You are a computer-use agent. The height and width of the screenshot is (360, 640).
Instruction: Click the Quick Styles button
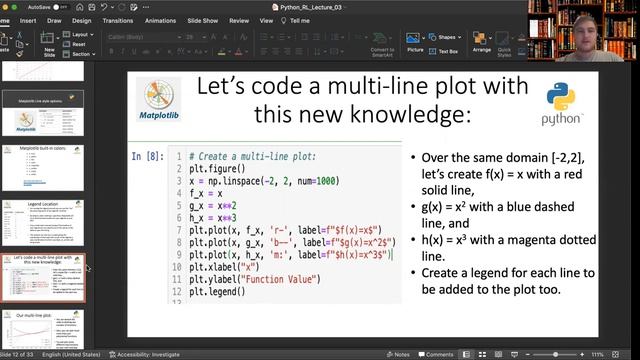(504, 45)
